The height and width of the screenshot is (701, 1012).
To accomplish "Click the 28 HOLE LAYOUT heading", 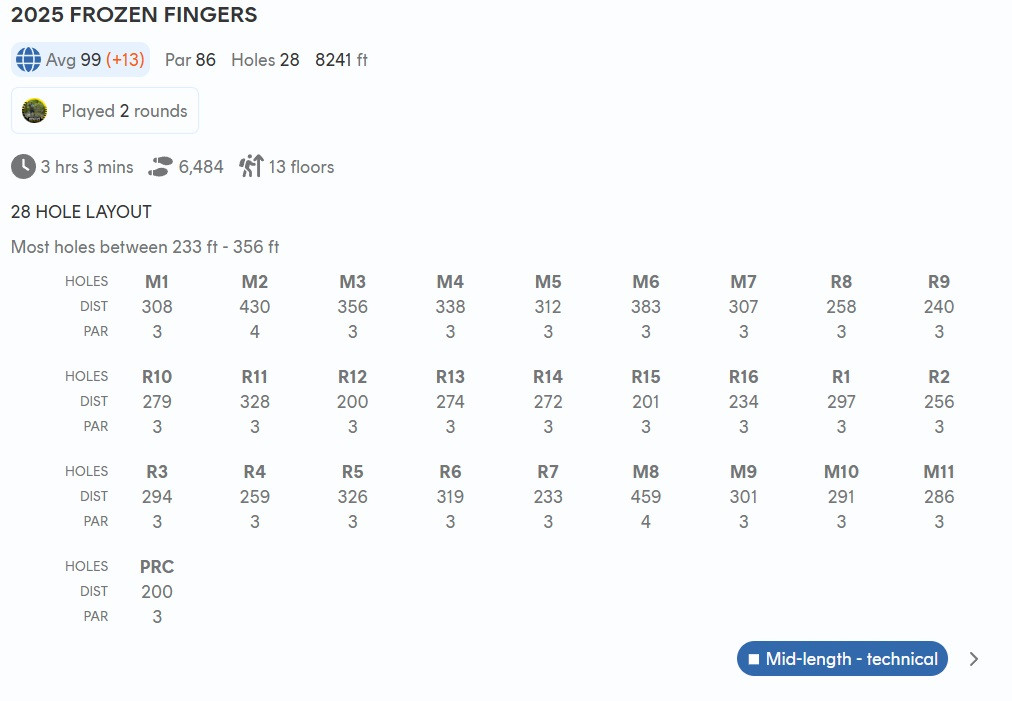I will [81, 212].
